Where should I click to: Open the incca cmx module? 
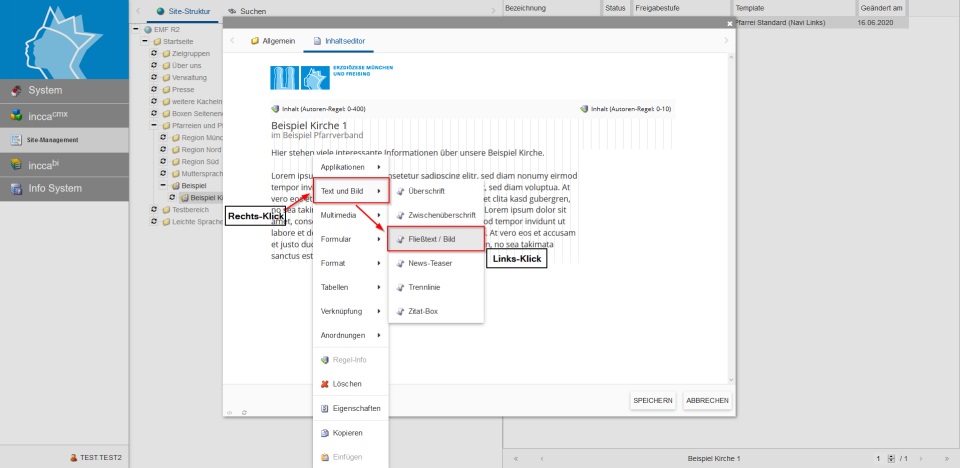[64, 115]
